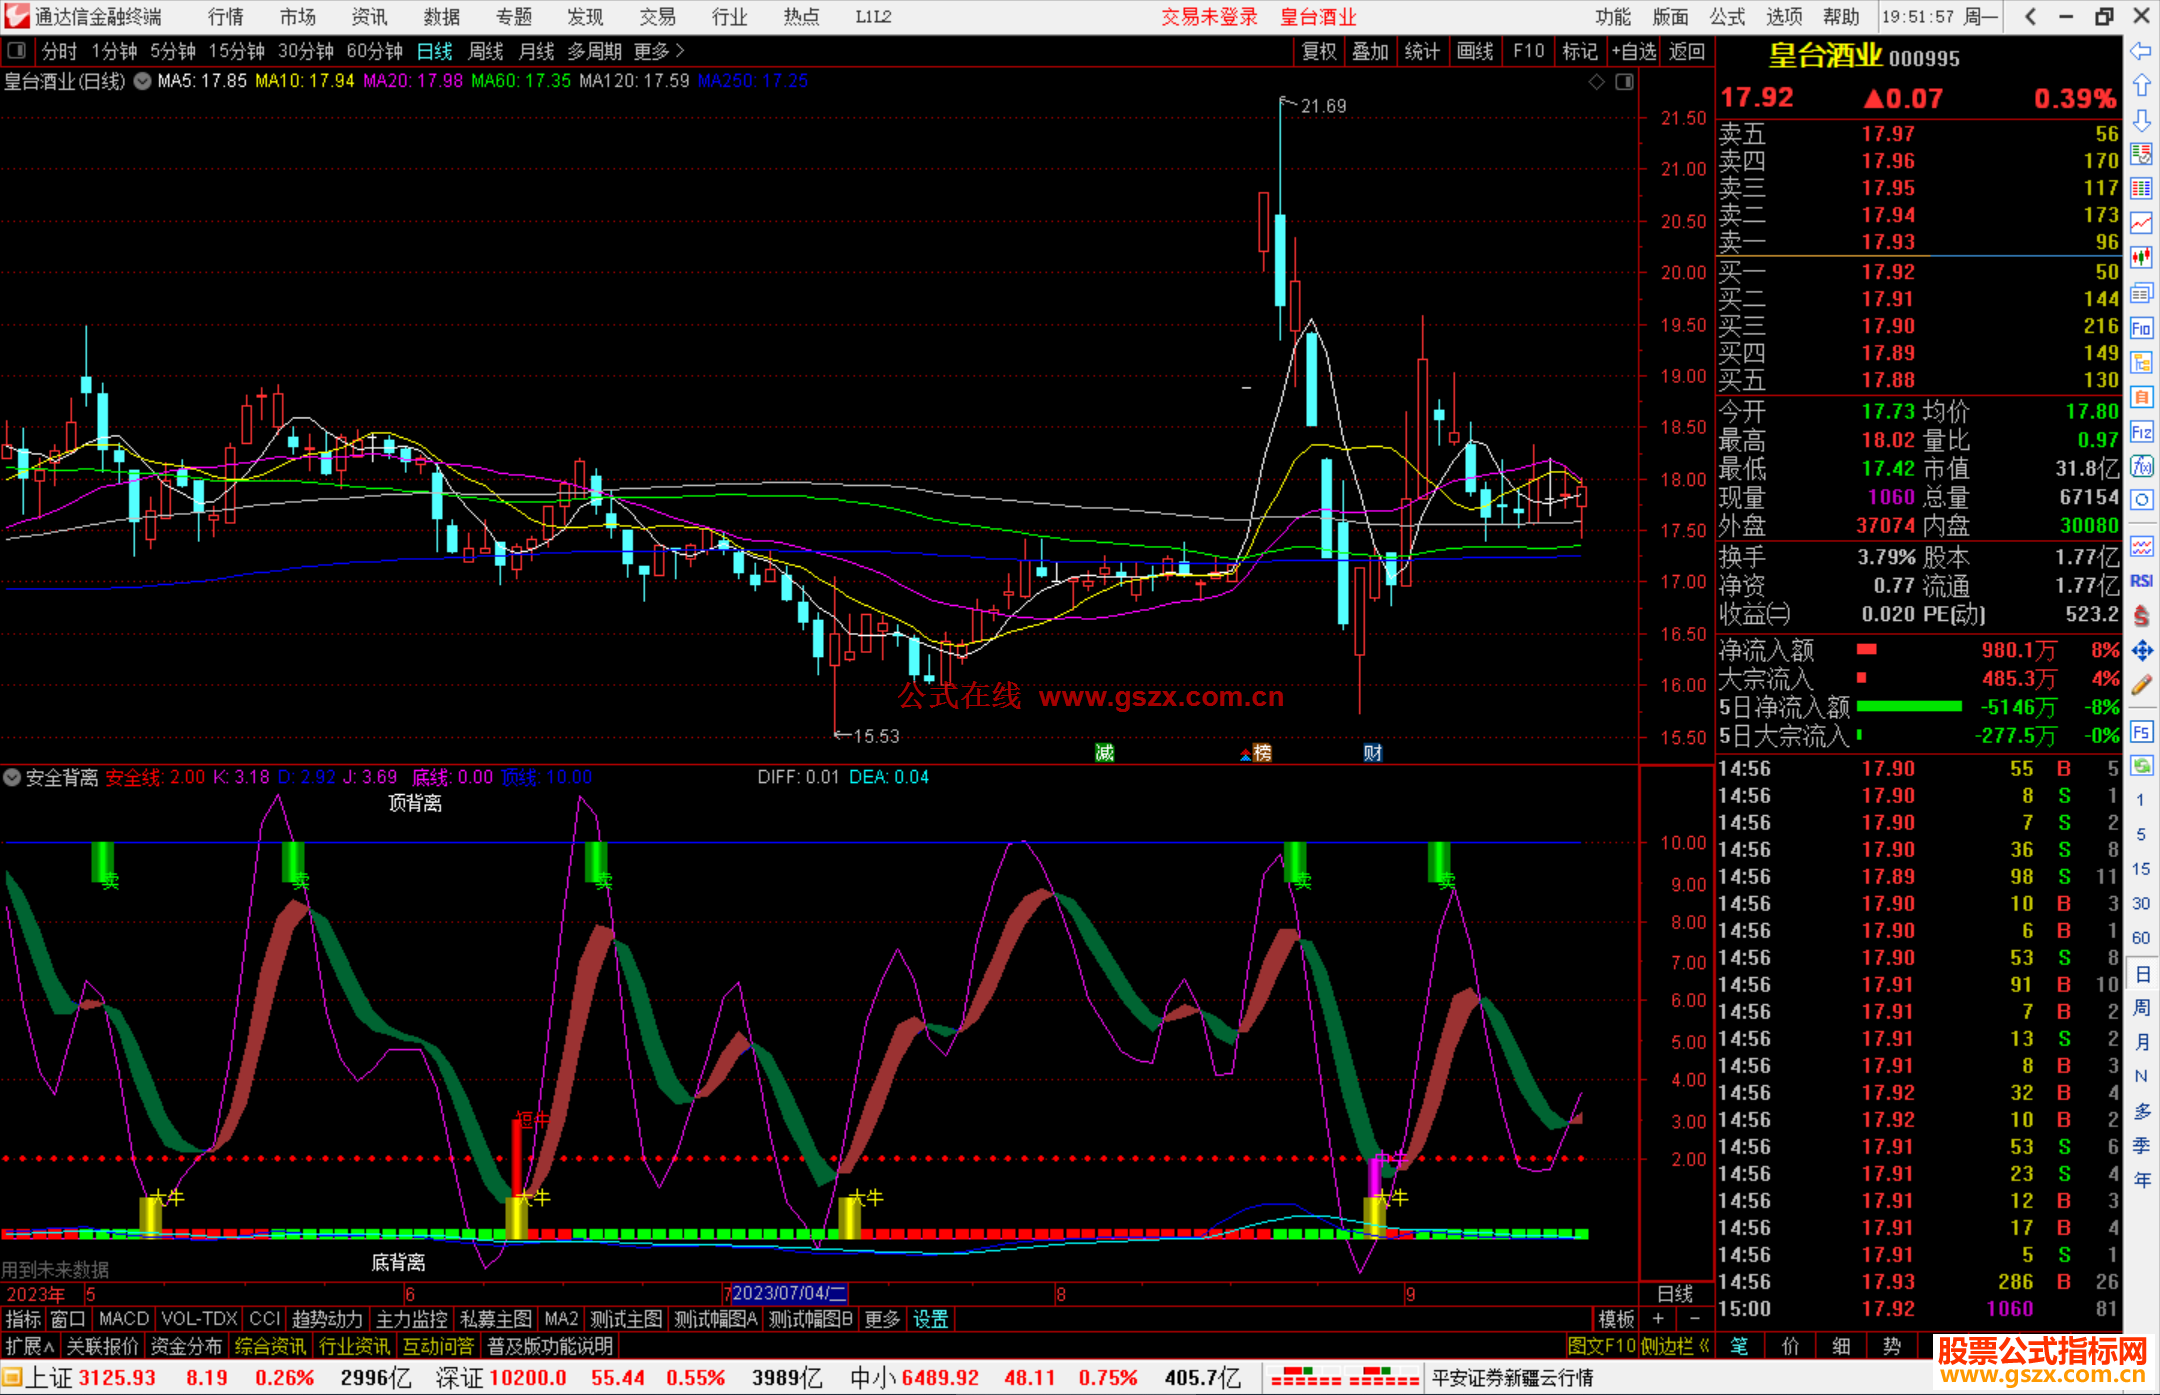
Task: Click the RSI indicator sidebar icon
Action: [x=2141, y=581]
